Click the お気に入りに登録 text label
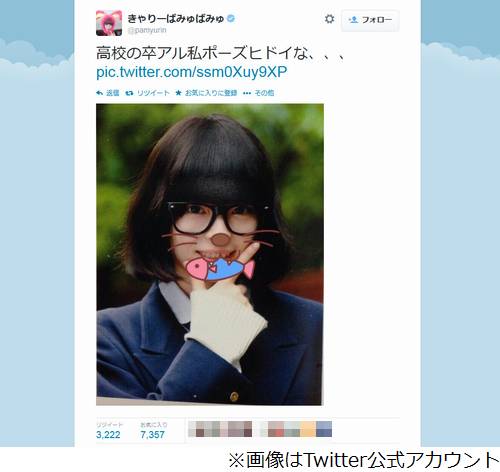500x472 pixels. 211,93
